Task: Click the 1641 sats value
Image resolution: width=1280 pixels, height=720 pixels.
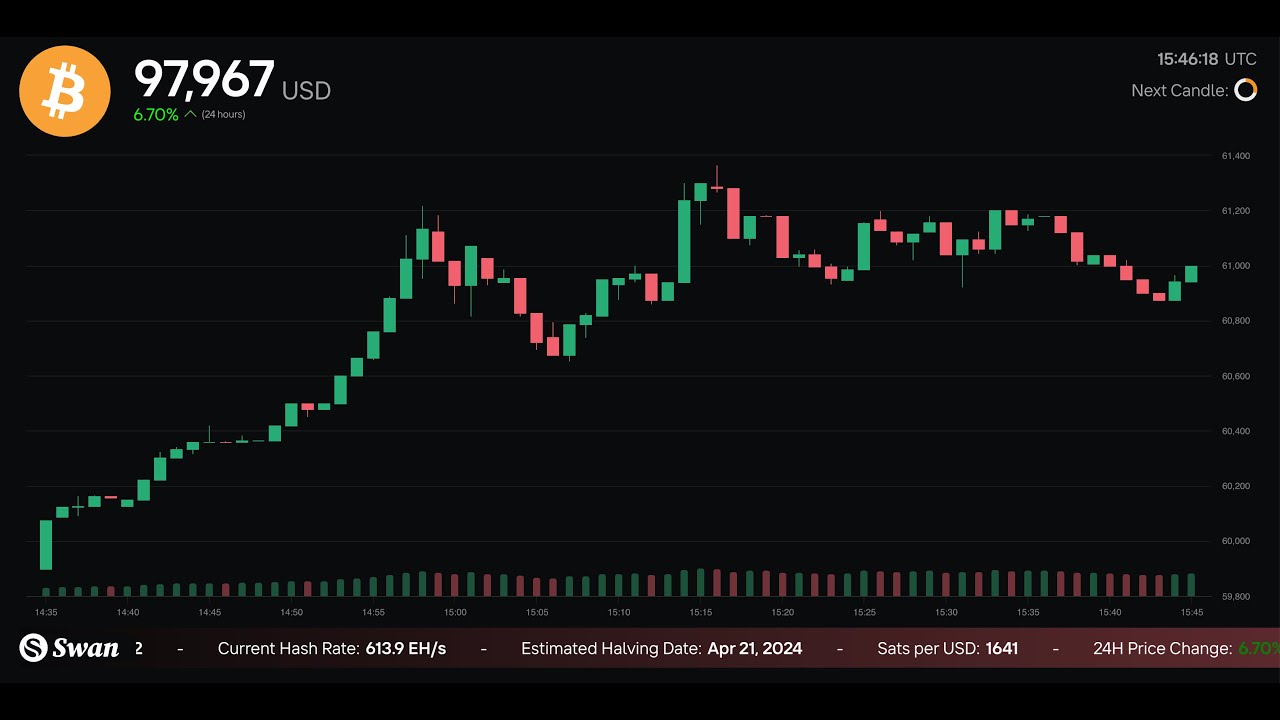Action: point(1002,649)
